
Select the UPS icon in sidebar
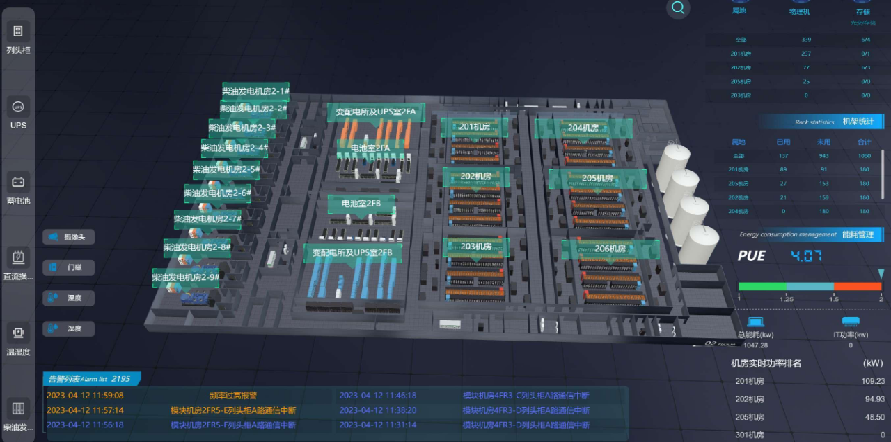(x=18, y=112)
